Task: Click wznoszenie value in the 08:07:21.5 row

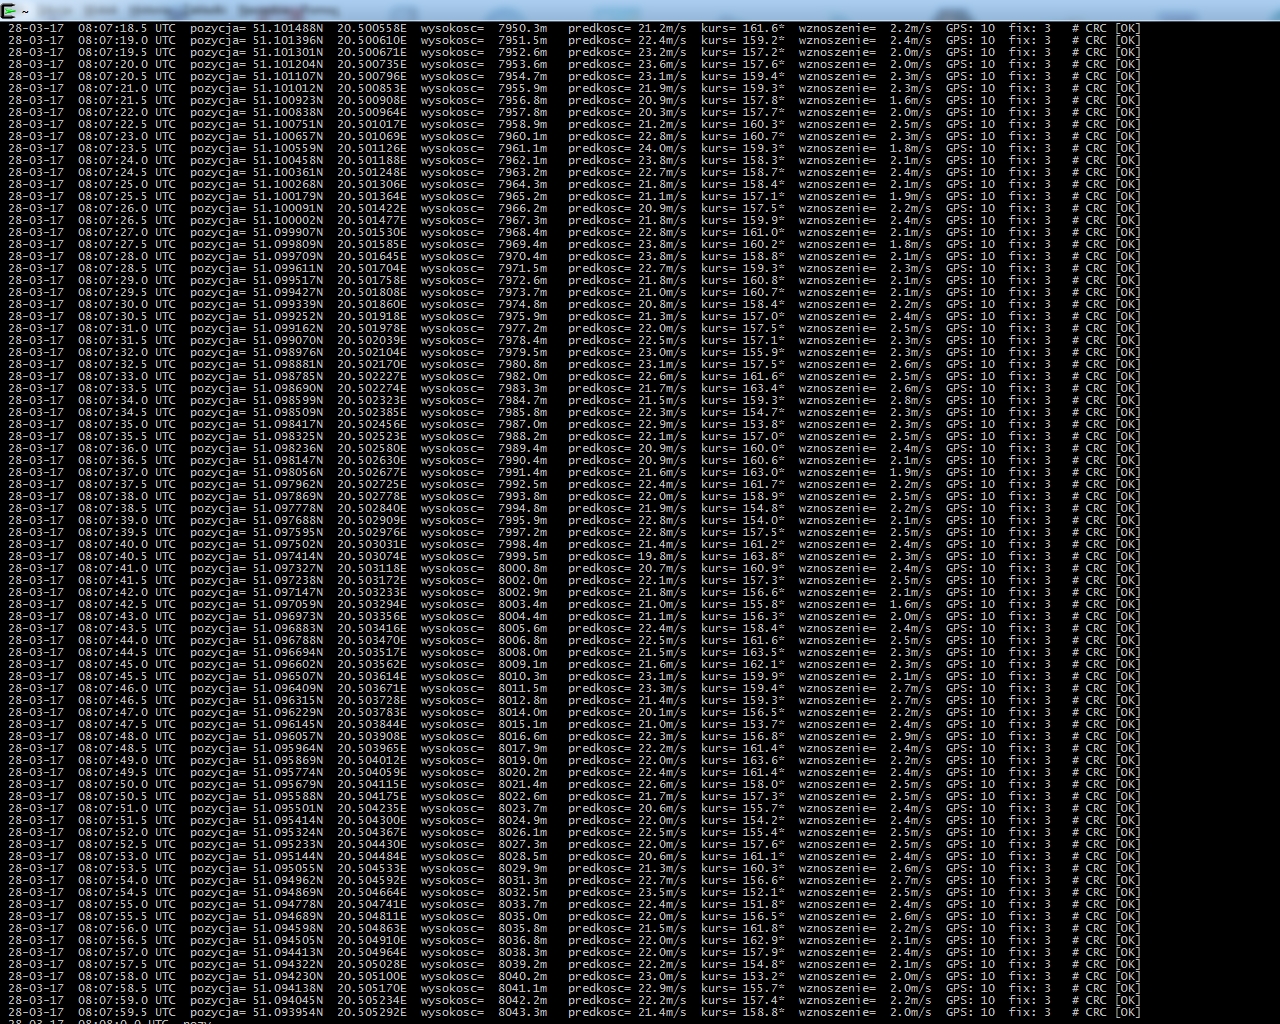Action: pos(910,100)
